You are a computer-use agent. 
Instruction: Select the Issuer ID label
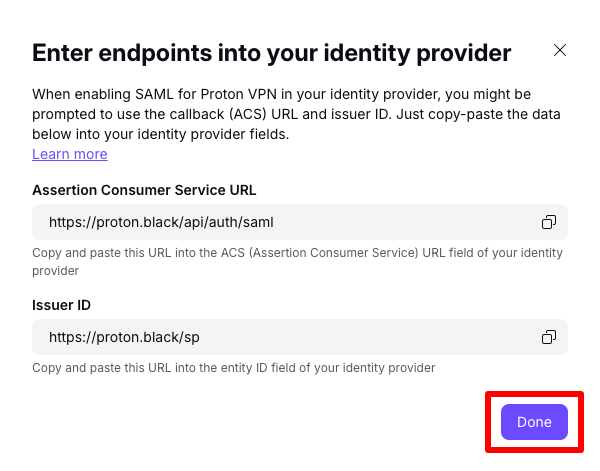click(x=61, y=305)
